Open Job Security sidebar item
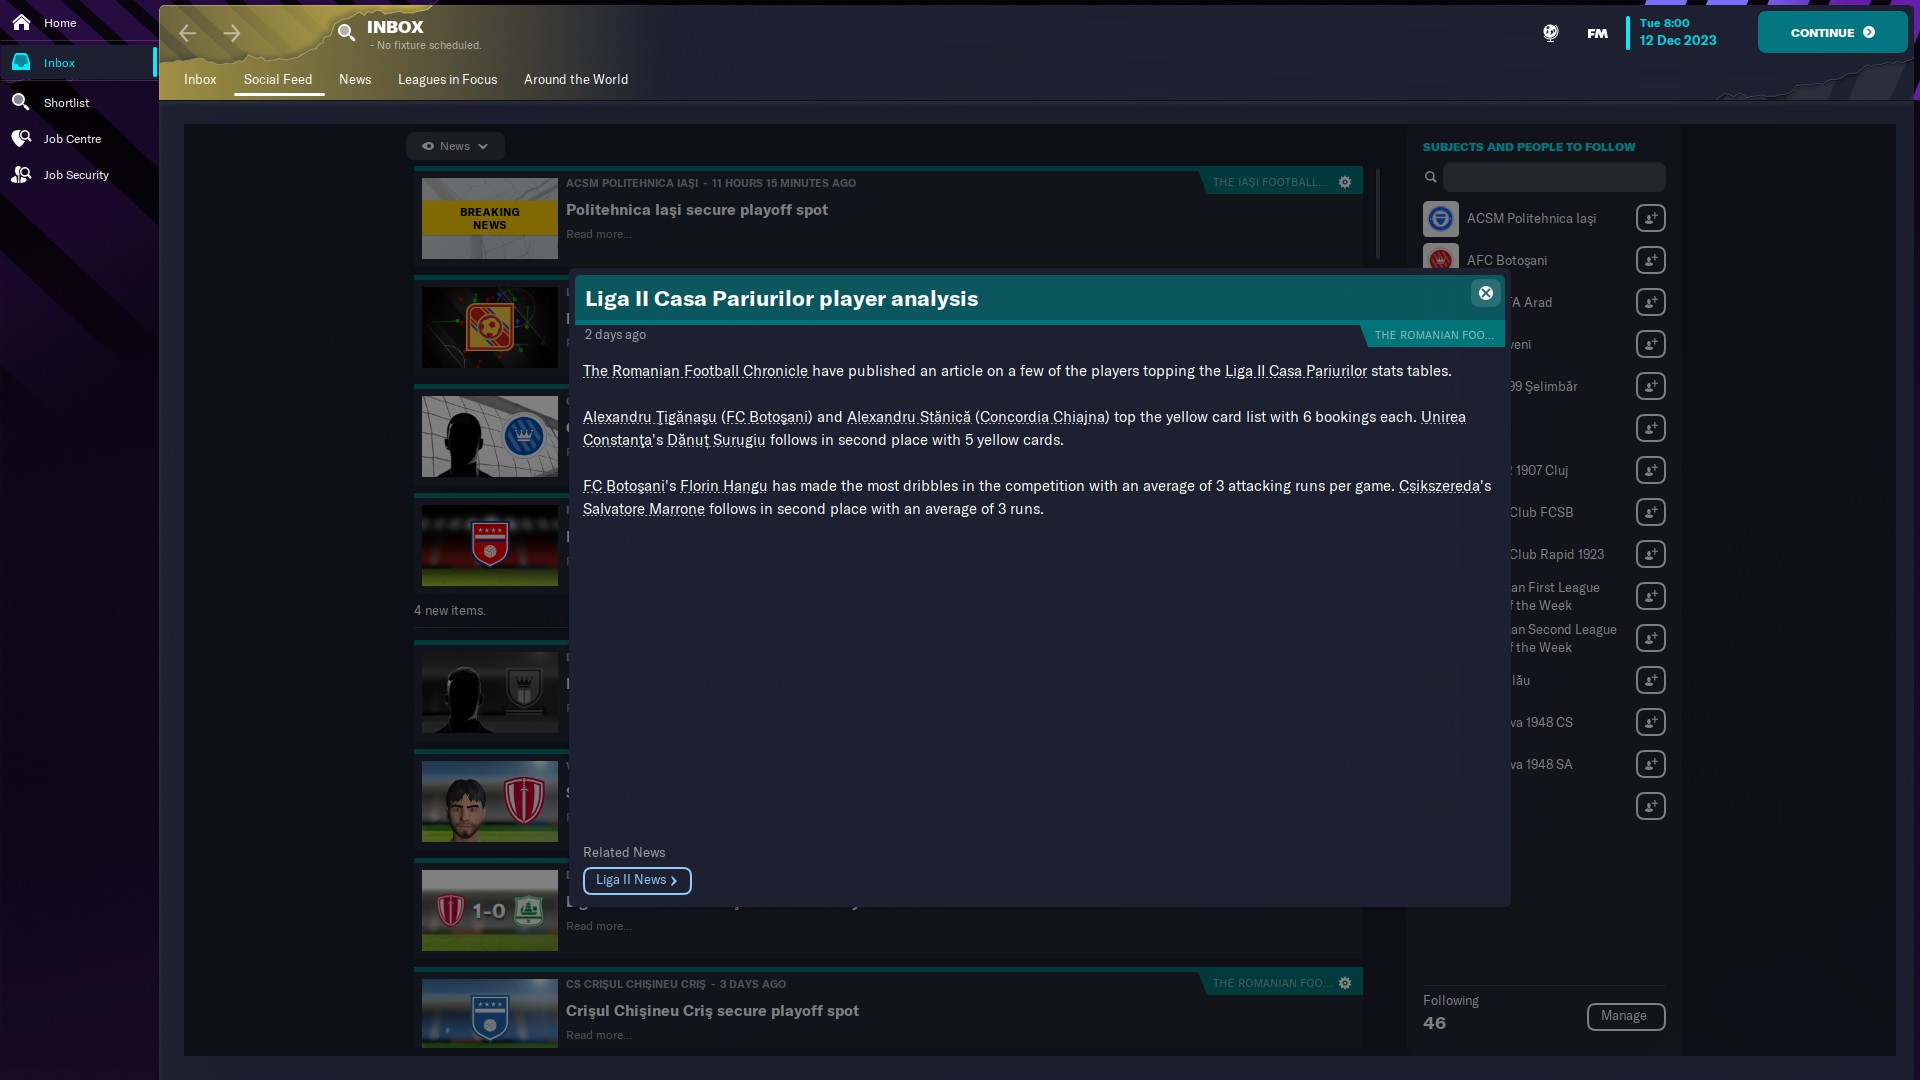Screen dimensions: 1920x1080 coord(76,174)
